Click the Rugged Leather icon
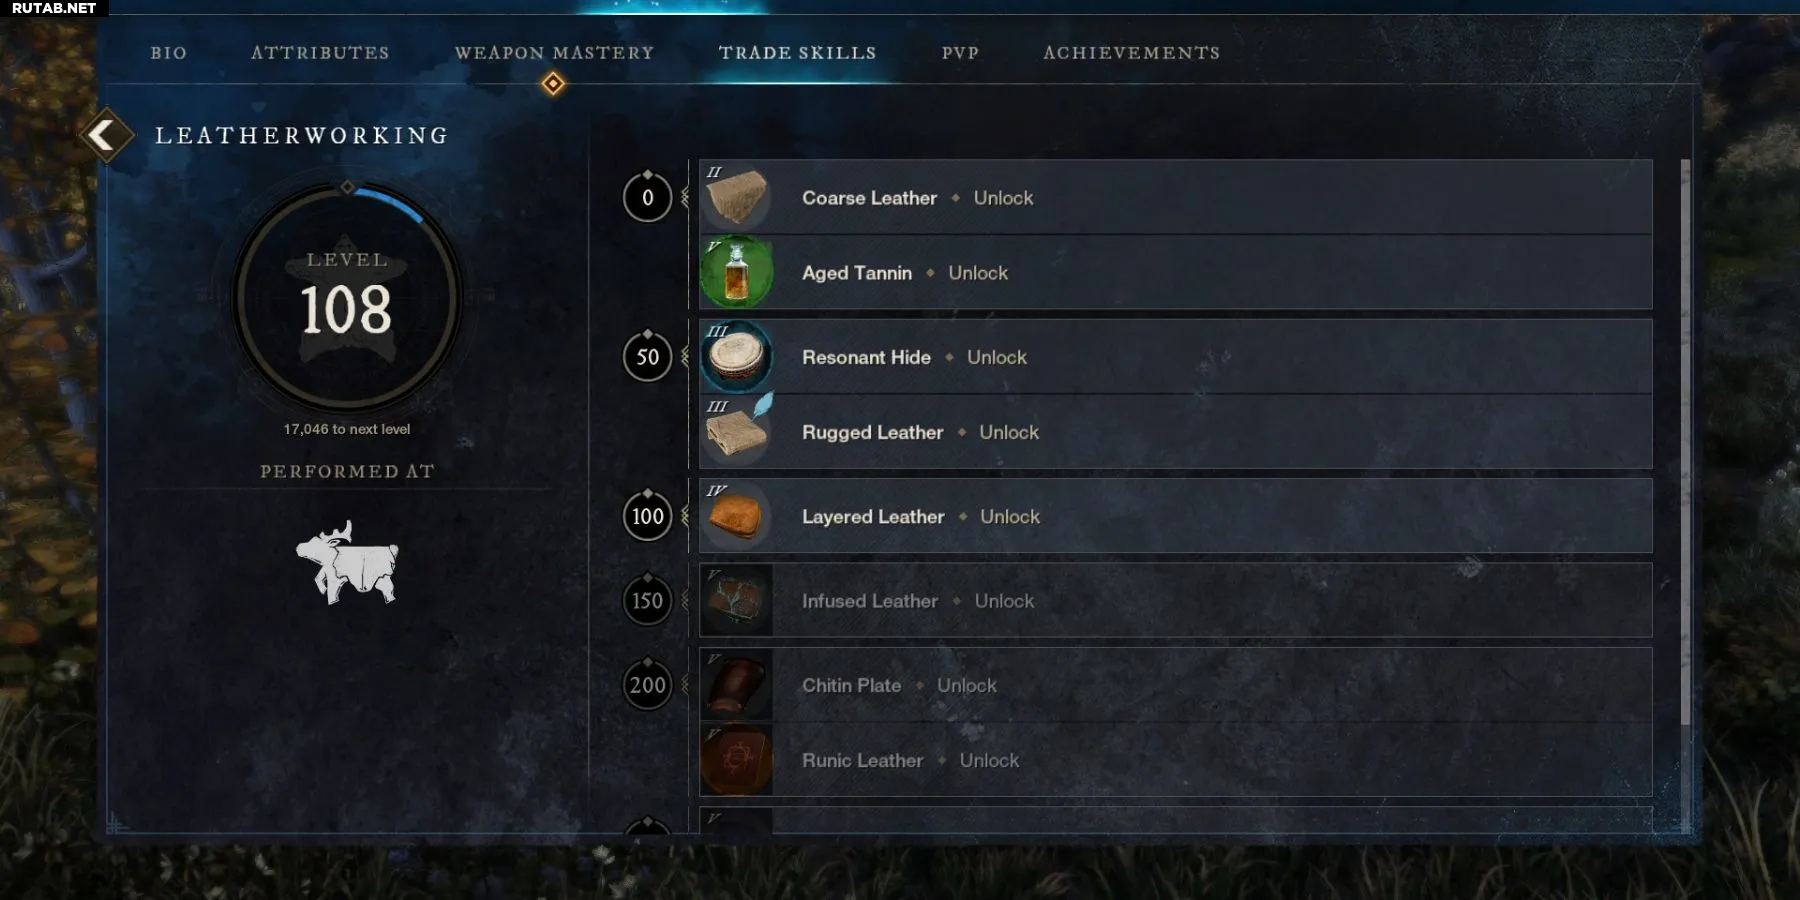1800x900 pixels. pos(737,432)
